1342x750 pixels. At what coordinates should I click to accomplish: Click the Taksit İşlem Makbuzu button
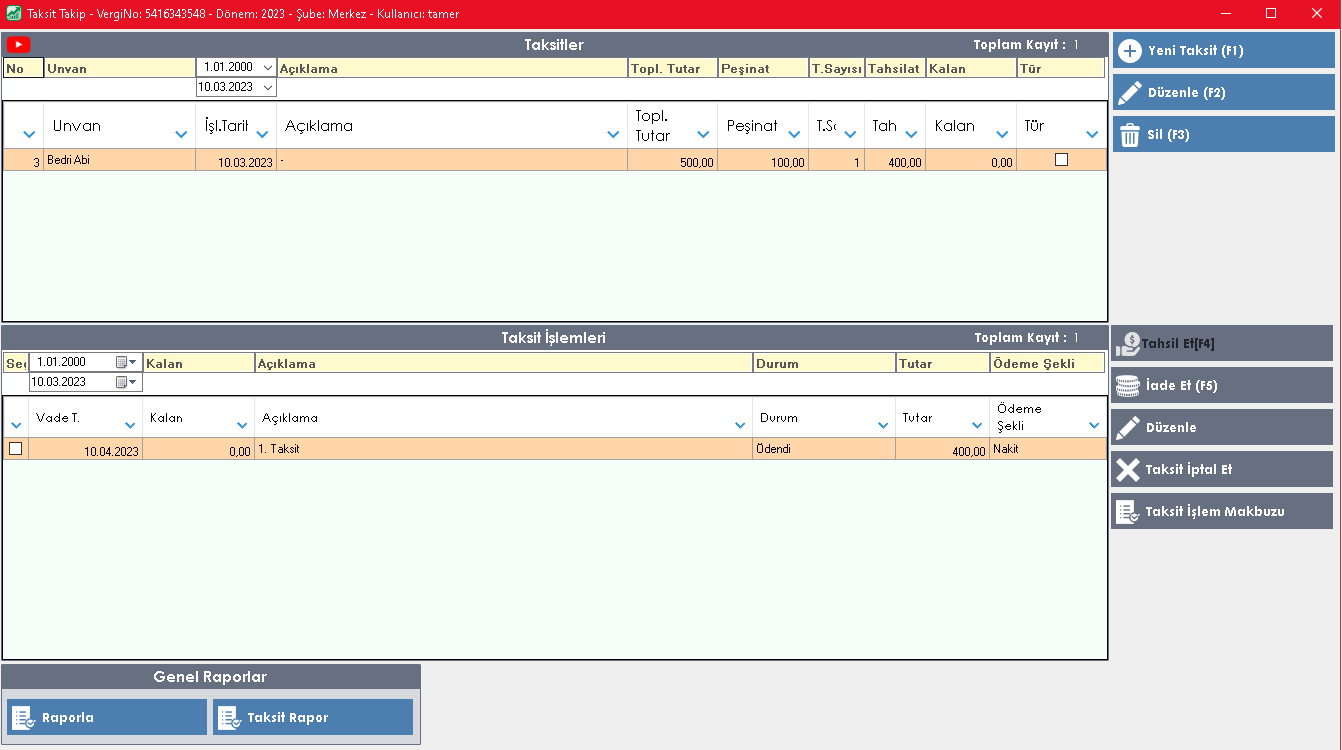(1222, 511)
